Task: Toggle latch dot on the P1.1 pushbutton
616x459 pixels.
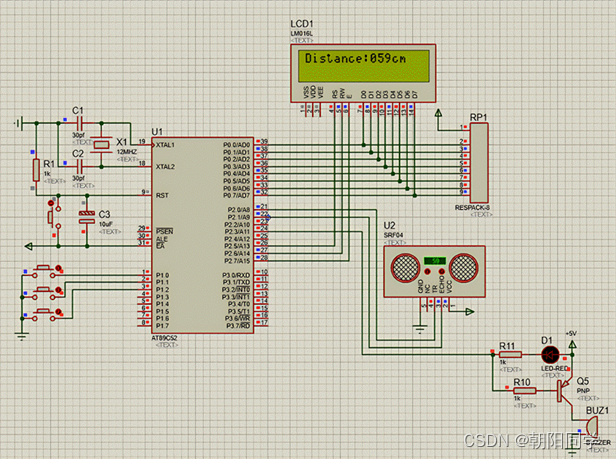Action: [x=59, y=290]
